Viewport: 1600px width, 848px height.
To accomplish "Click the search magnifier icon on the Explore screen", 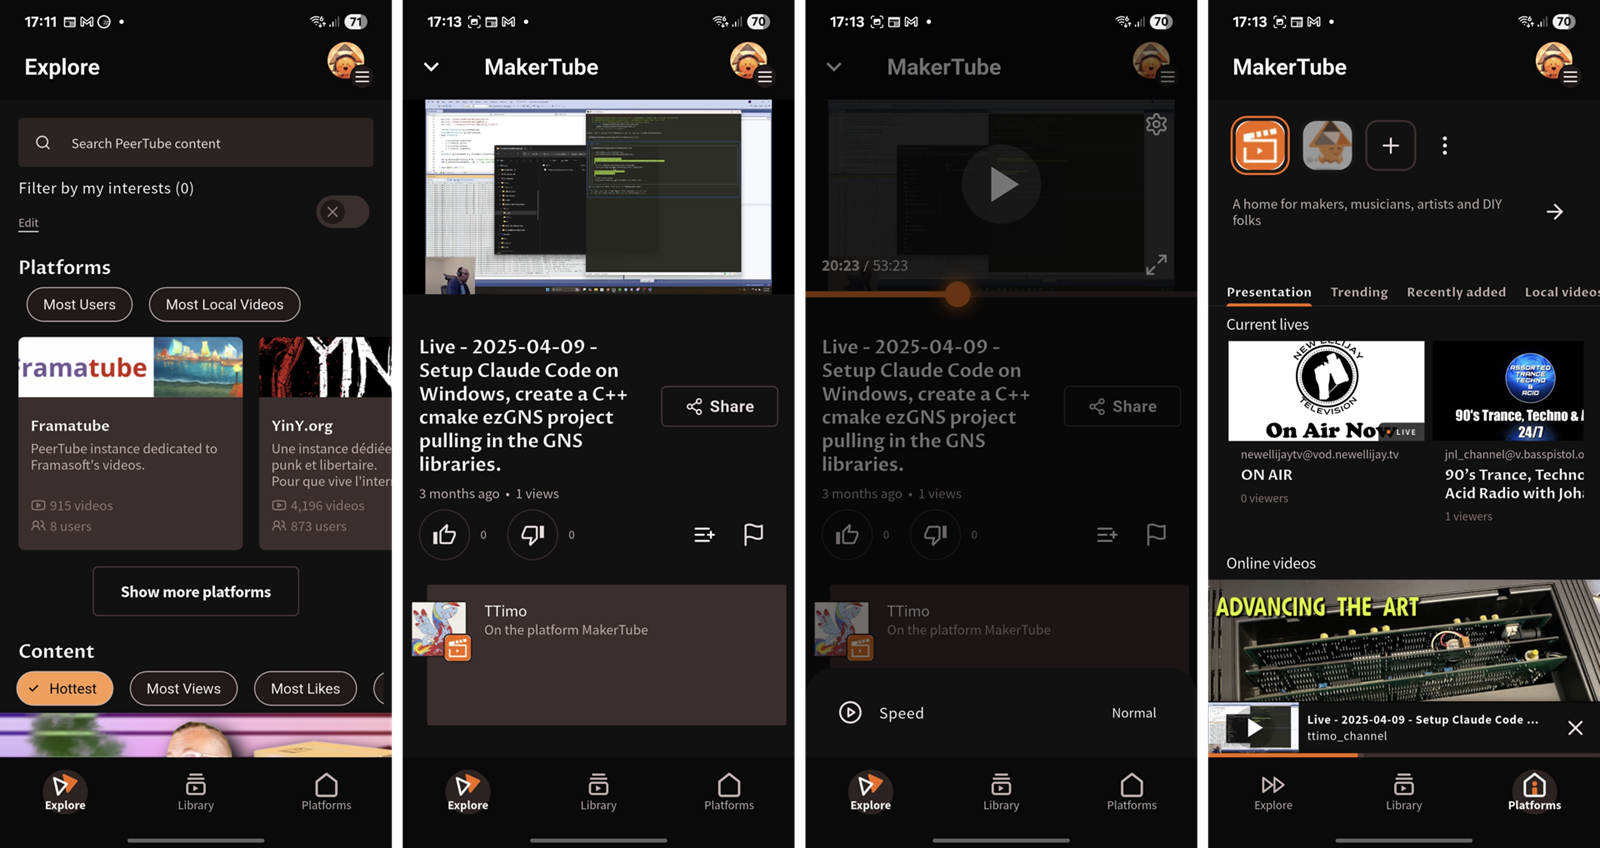I will (x=43, y=143).
